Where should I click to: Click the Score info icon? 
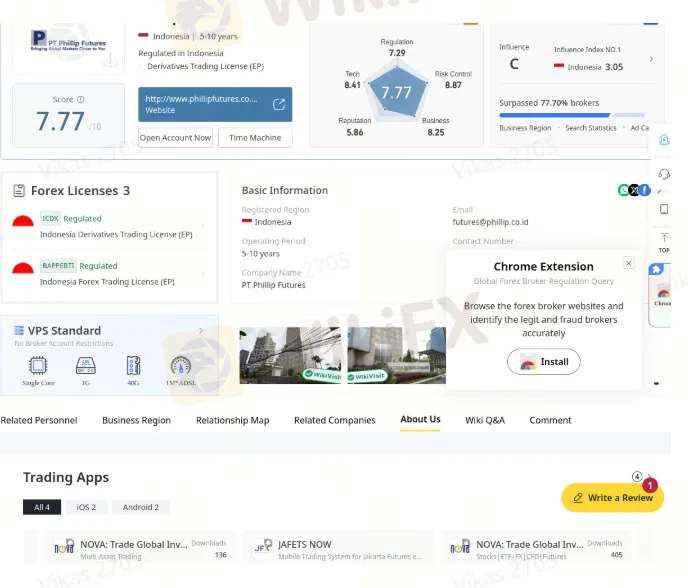tap(81, 100)
